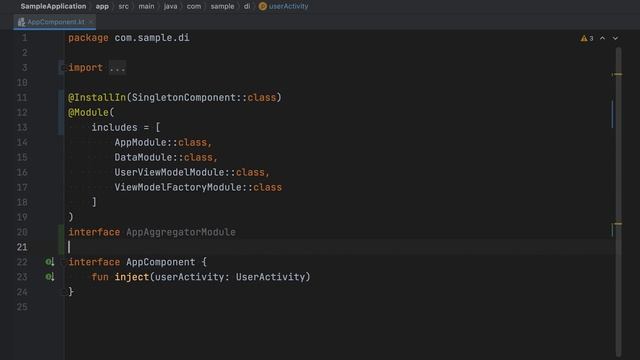Click the 'UserViewModelModule' text
The height and width of the screenshot is (360, 640).
[169, 172]
